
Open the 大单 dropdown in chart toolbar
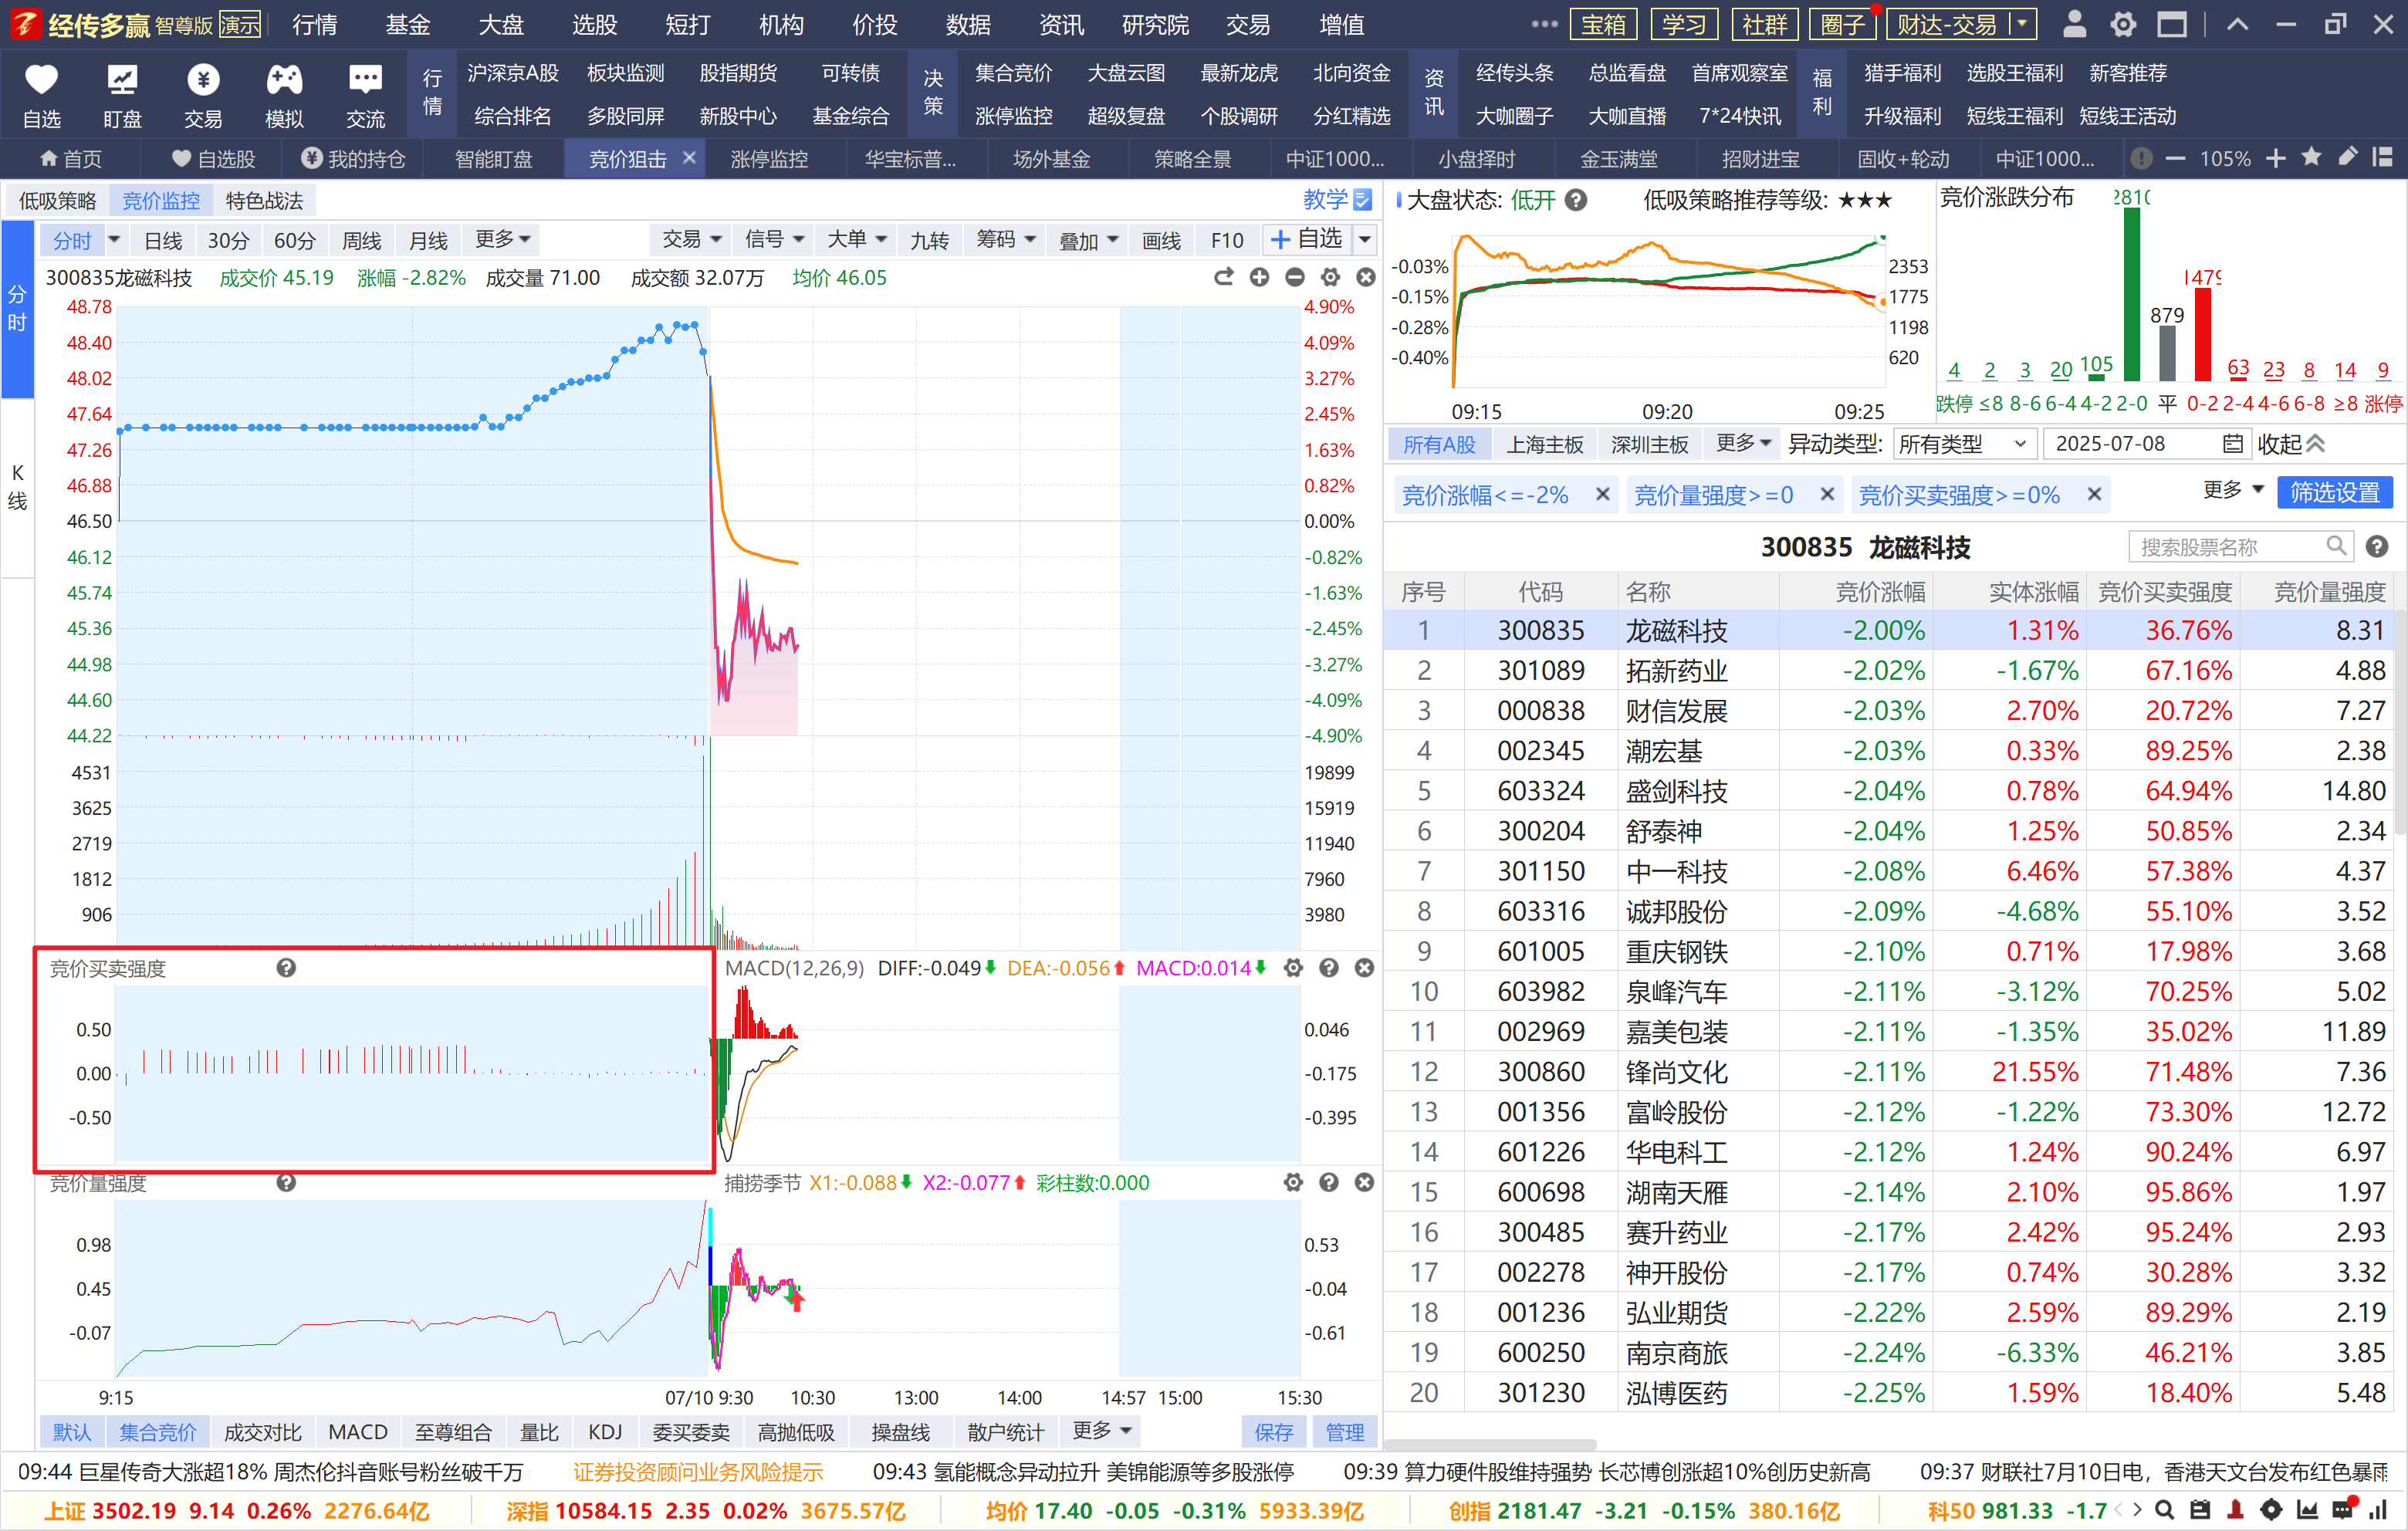857,240
